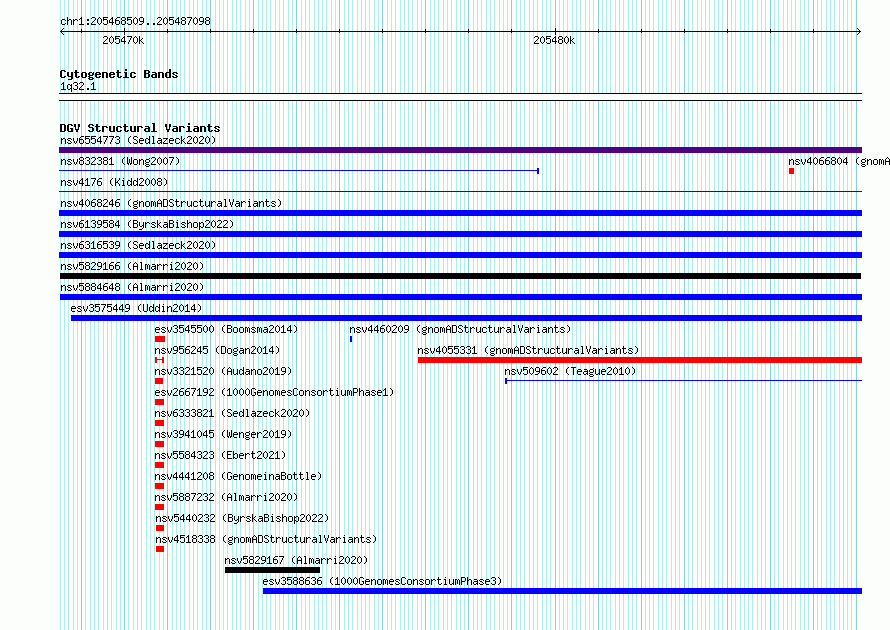
Task: Open the nsv6316539 (Sedlazeck2020) label
Action: click(x=138, y=245)
